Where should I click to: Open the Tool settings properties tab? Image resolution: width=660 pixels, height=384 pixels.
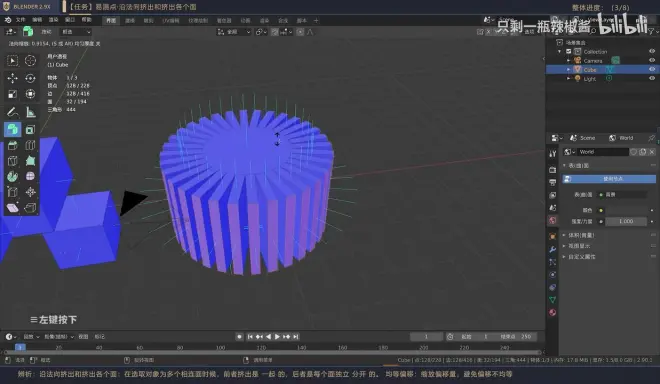[553, 154]
